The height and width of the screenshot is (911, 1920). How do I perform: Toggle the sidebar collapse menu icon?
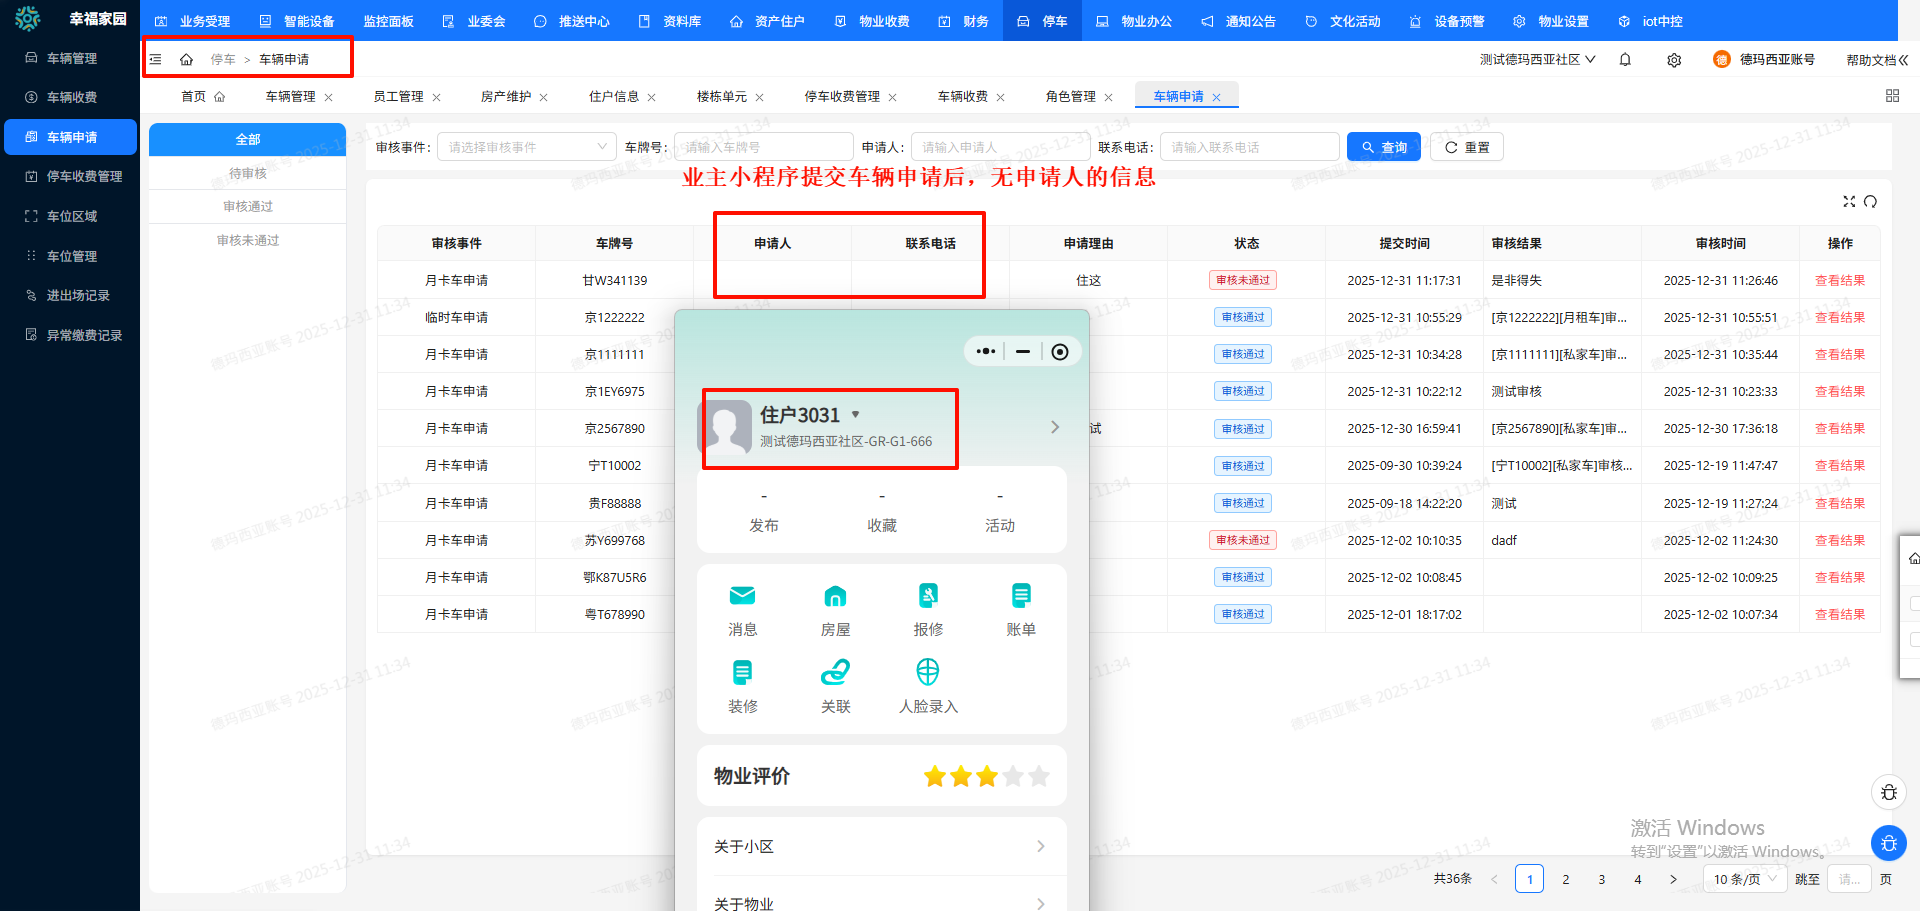(156, 60)
